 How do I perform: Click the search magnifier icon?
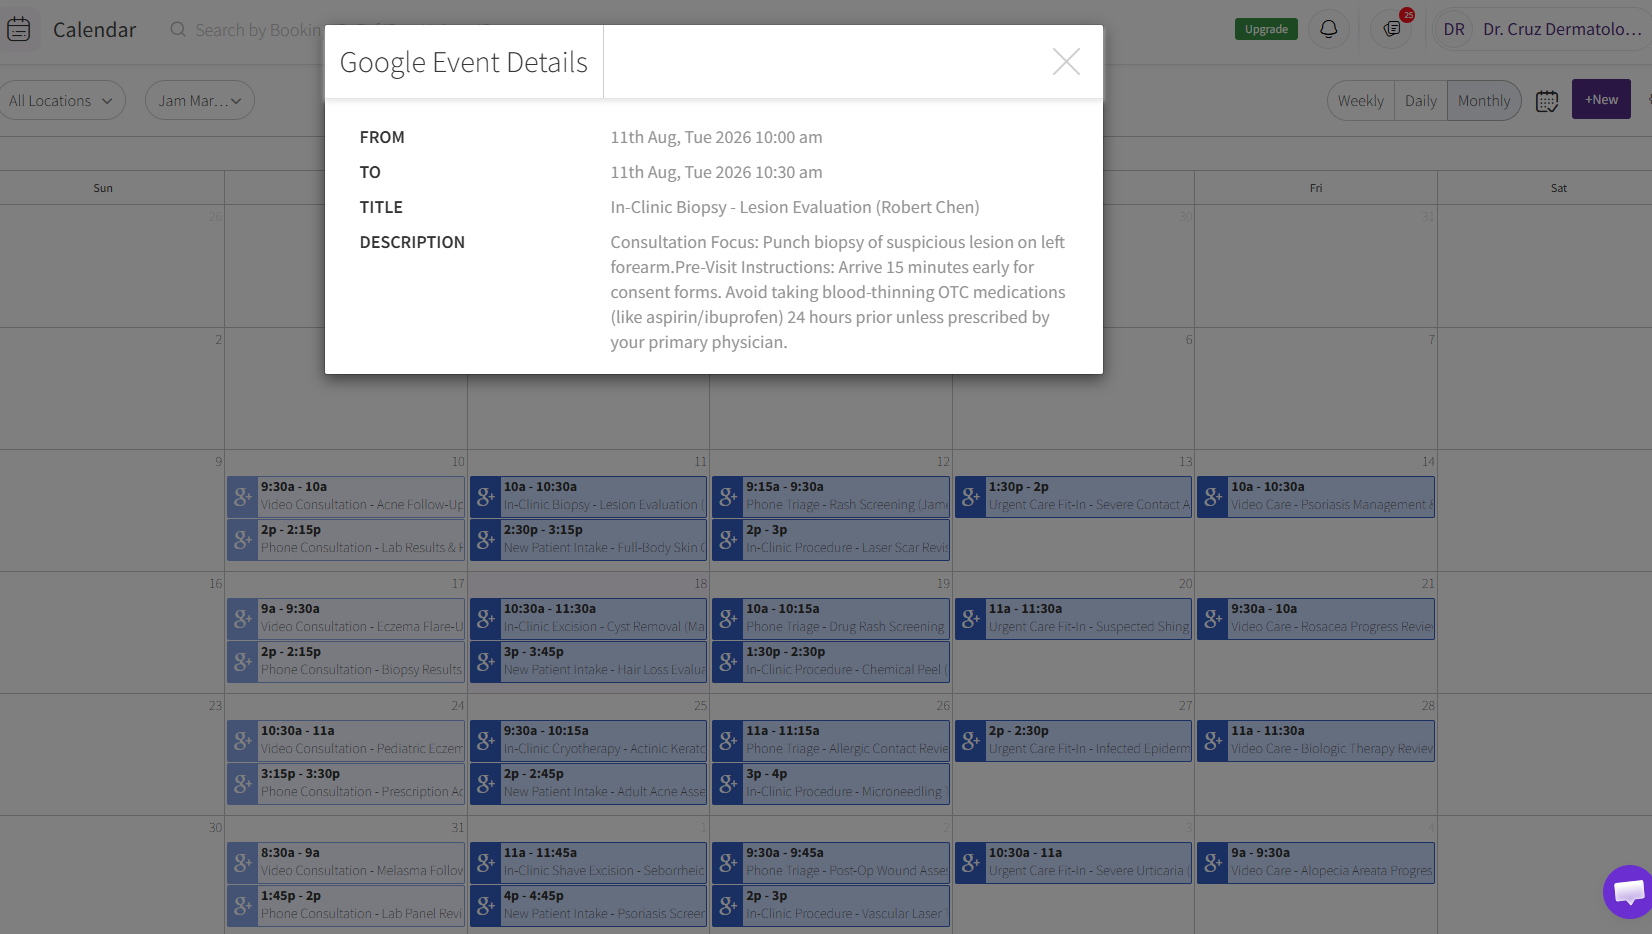pos(178,30)
